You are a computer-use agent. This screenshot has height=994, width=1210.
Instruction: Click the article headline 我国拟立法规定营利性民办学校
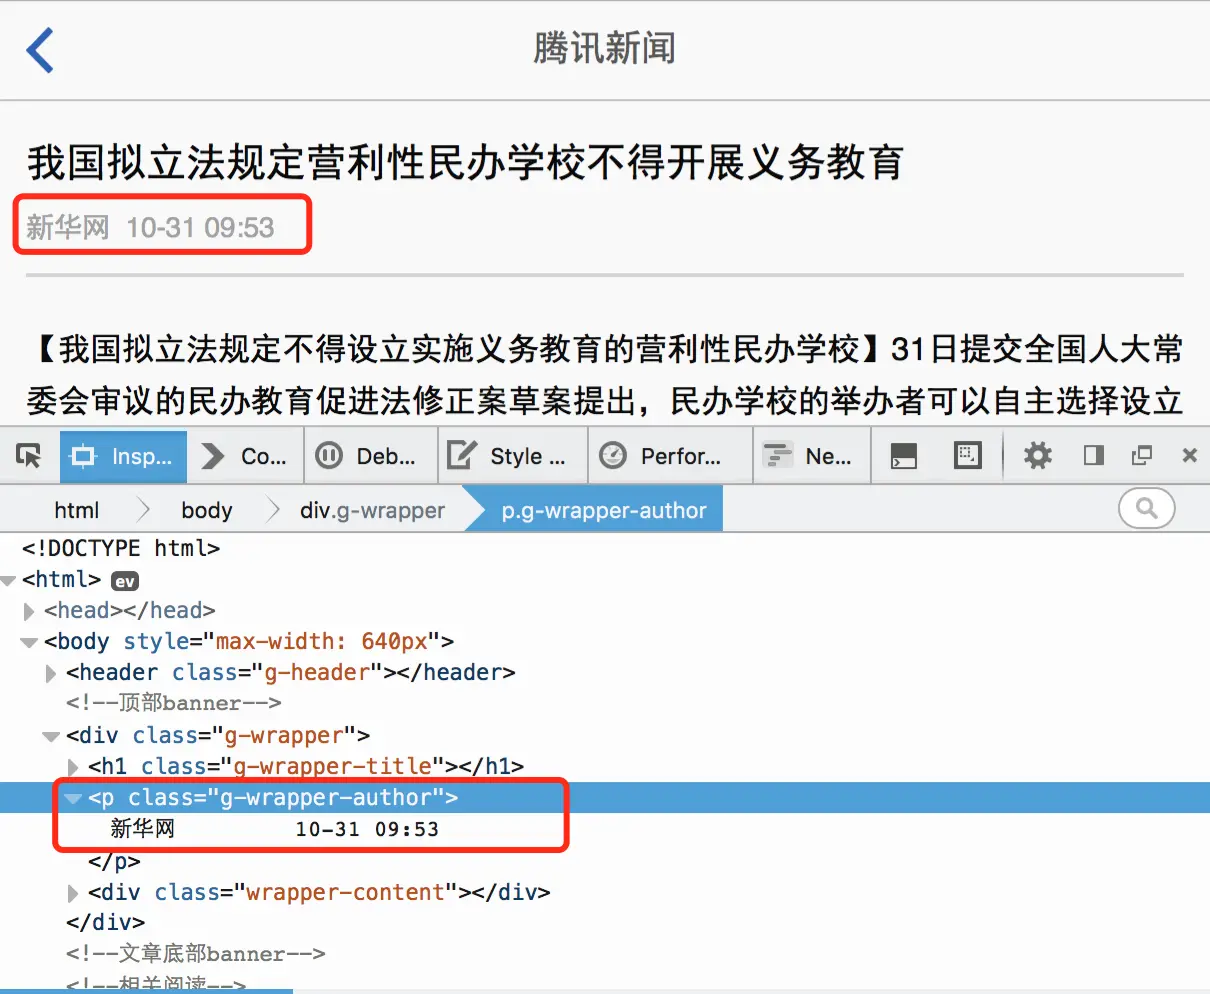[466, 162]
